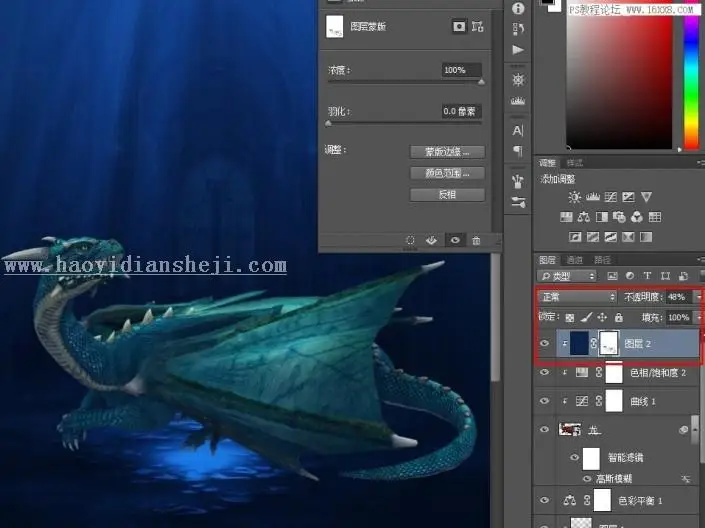Hide the 高斯模糊 filter effect

coord(587,479)
